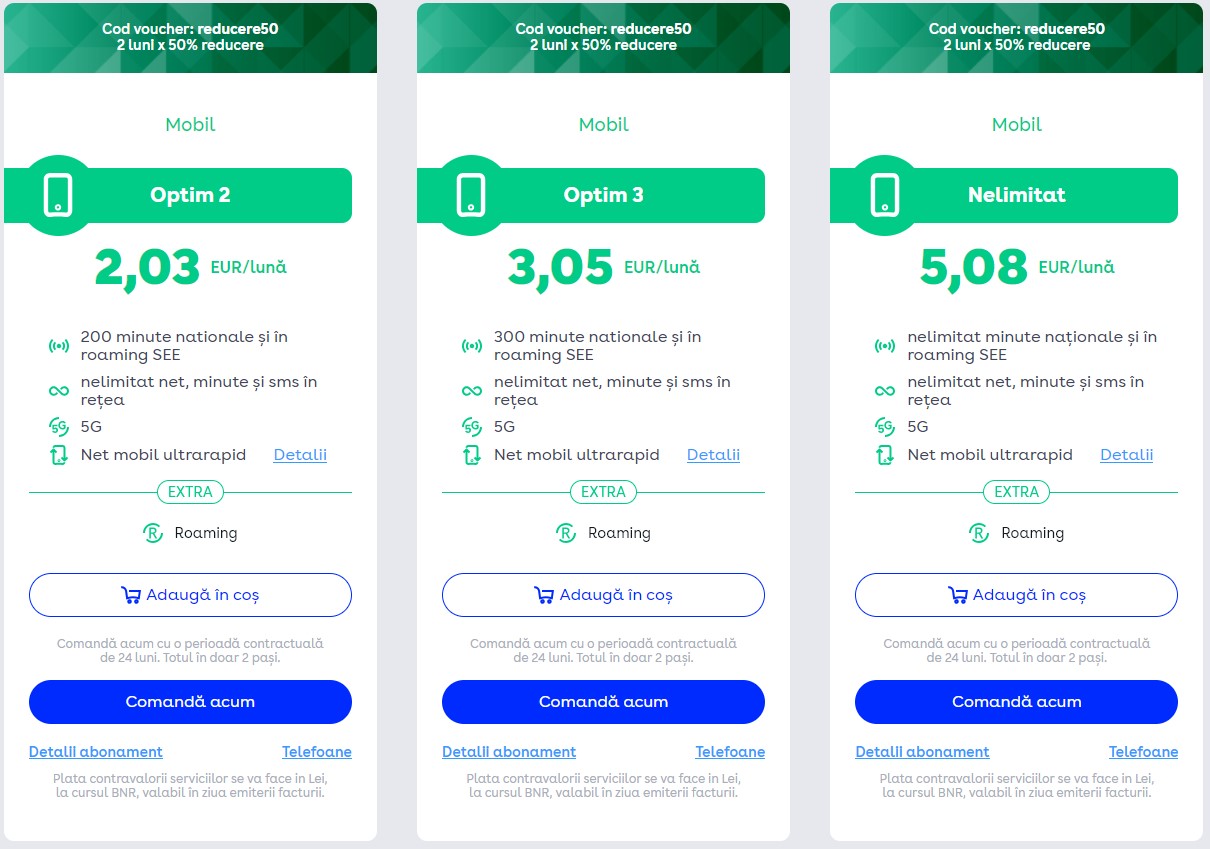1210x849 pixels.
Task: Click the voucher reducere50 banner on Optim 3
Action: 603,37
